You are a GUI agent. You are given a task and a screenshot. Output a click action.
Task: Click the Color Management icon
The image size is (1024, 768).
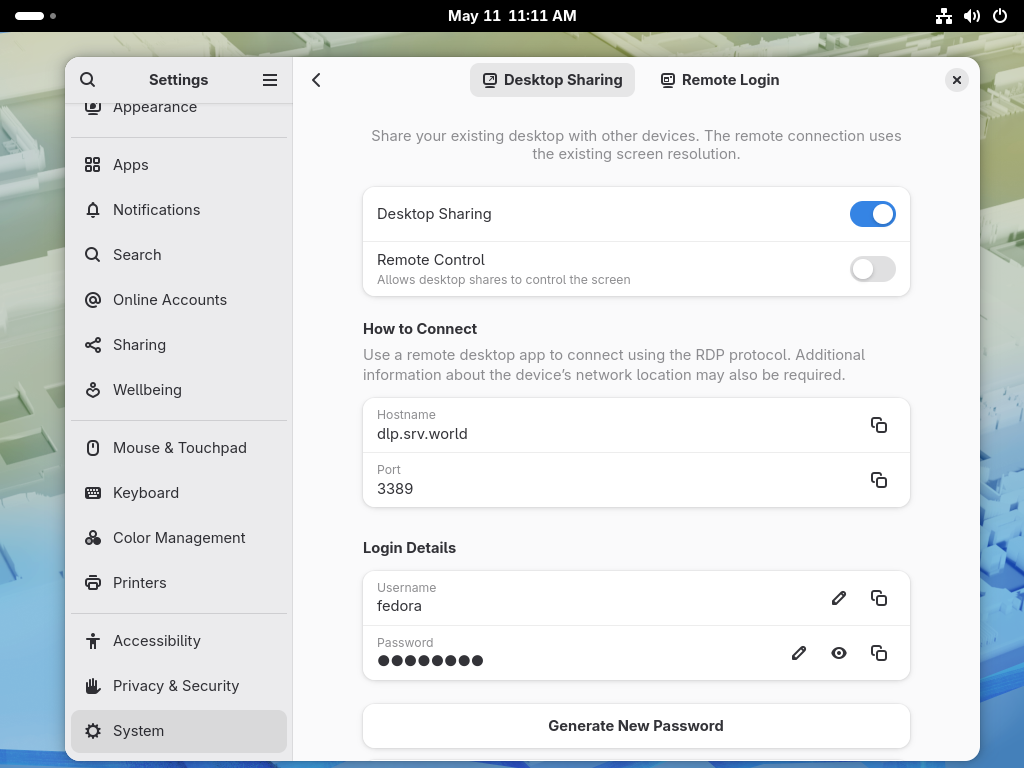(x=93, y=538)
